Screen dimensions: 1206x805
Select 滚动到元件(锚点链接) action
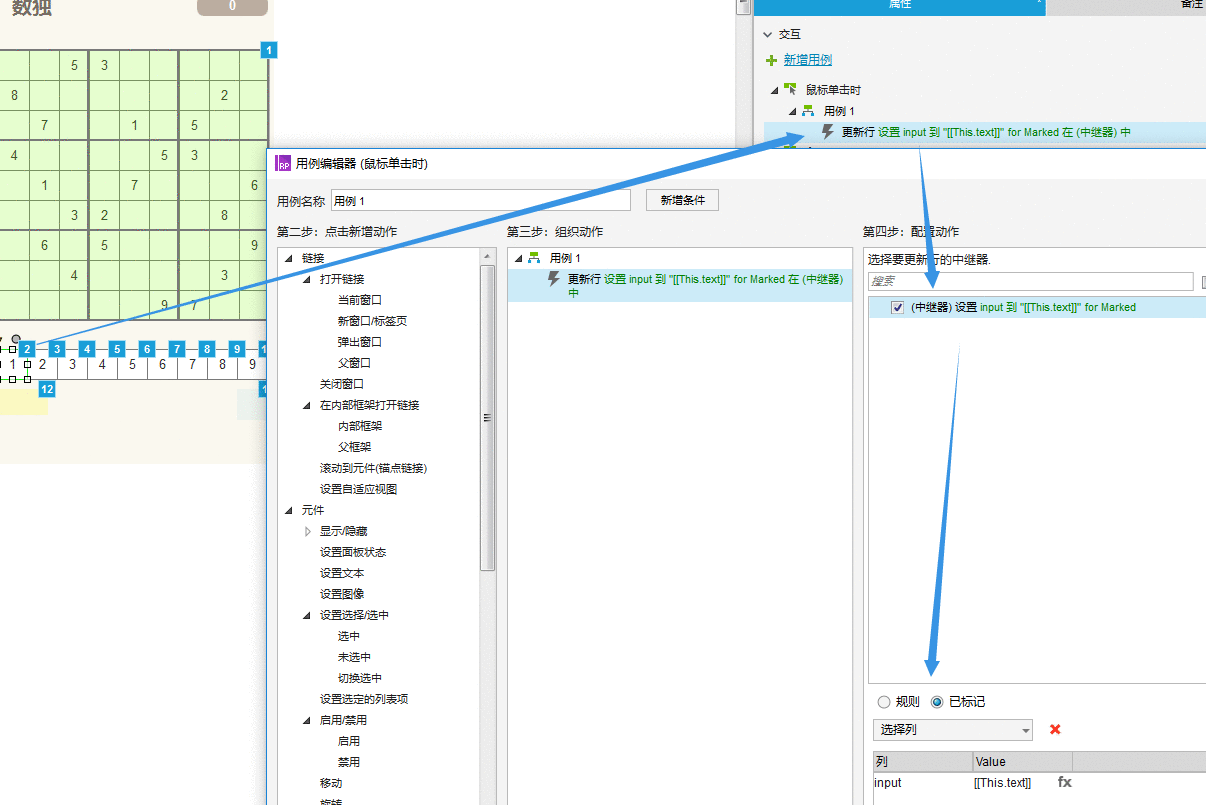[x=374, y=468]
